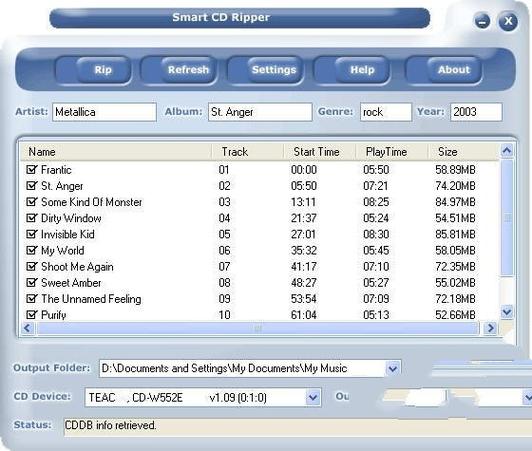Uncheck the Frantic track checkbox
532x451 pixels.
(x=31, y=169)
